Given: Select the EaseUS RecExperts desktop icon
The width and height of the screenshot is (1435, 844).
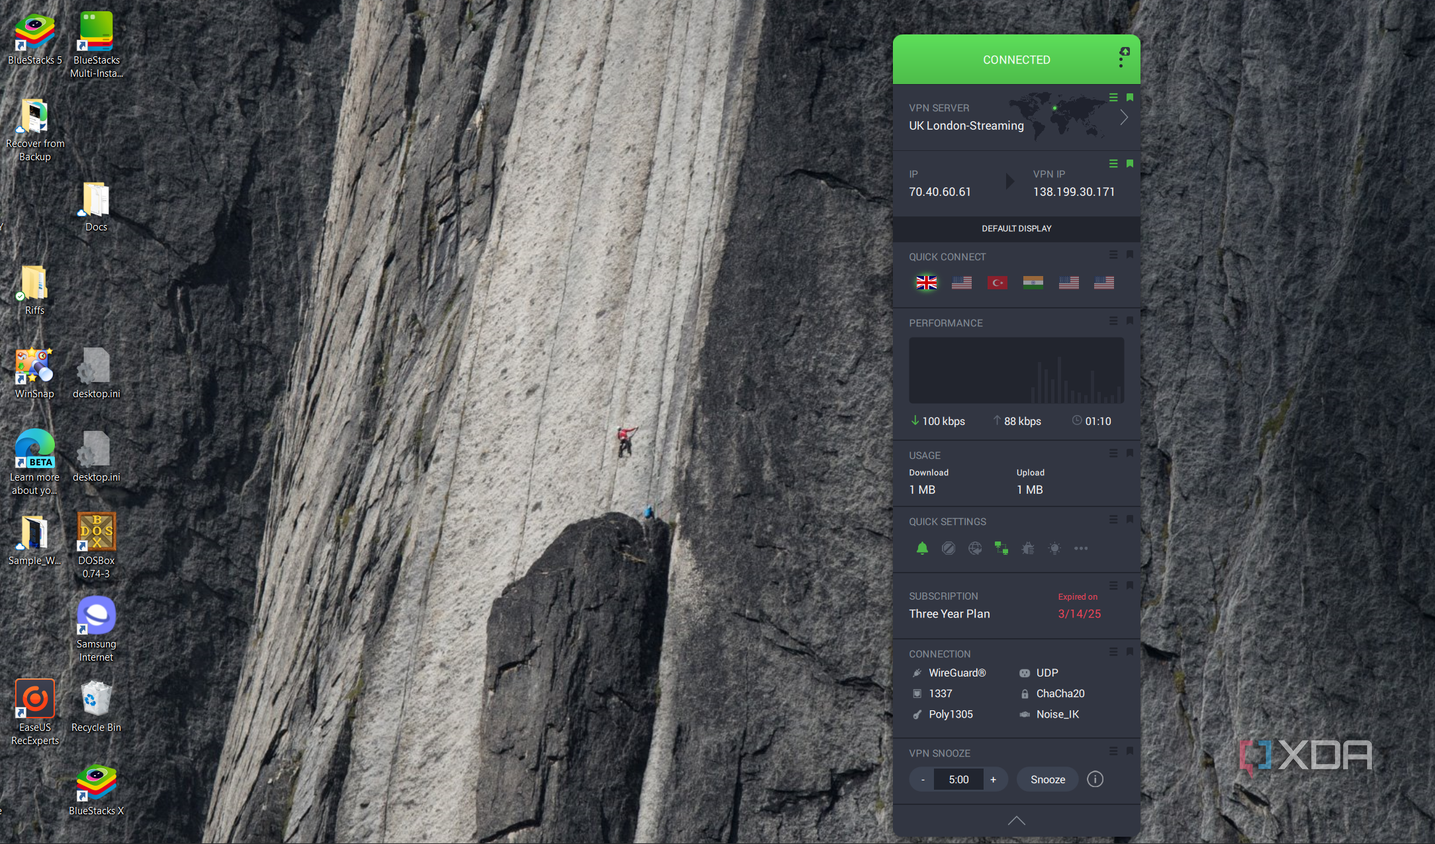Looking at the screenshot, I should pos(35,712).
